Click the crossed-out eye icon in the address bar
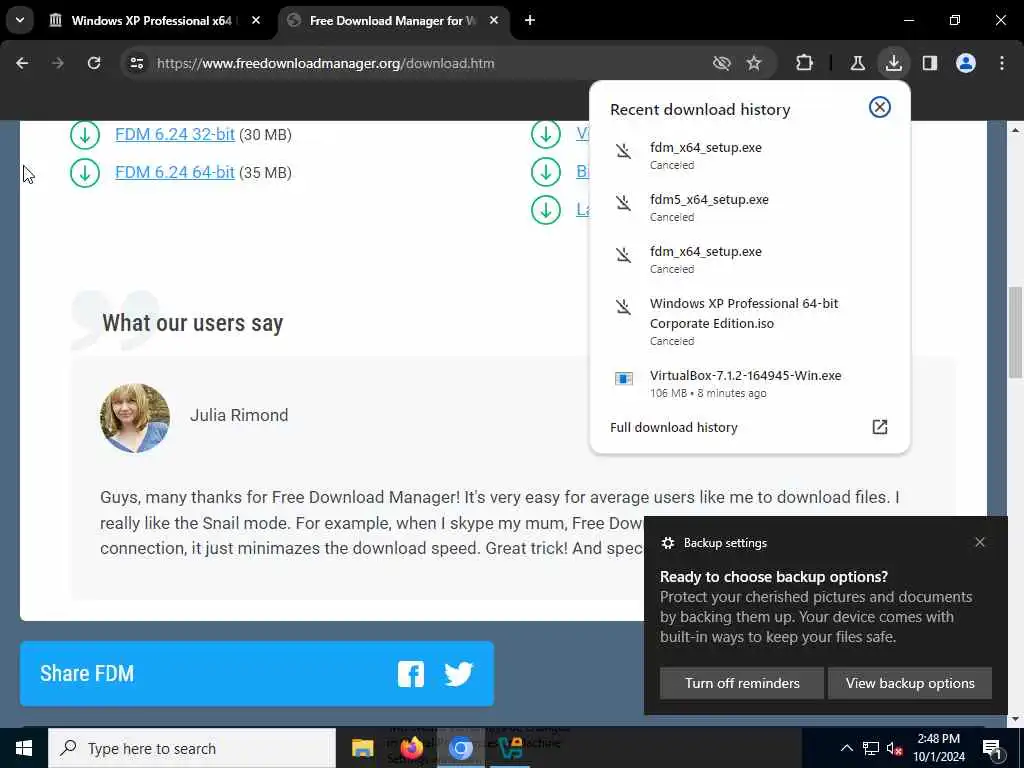This screenshot has width=1024, height=768. (x=721, y=63)
